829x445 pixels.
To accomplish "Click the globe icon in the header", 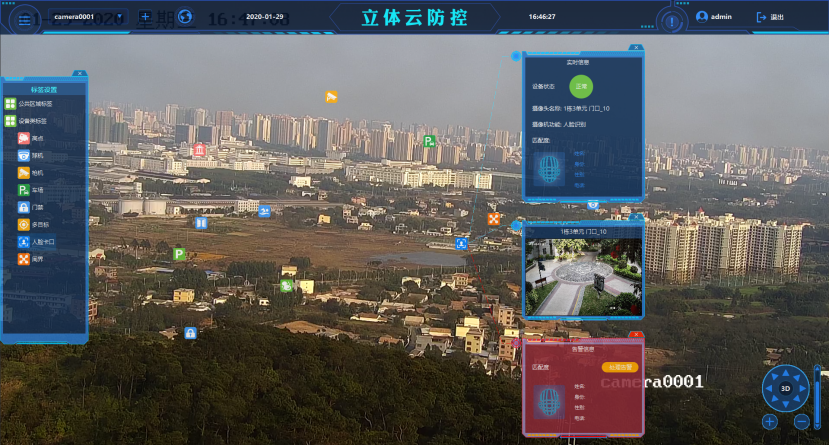I will (185, 17).
